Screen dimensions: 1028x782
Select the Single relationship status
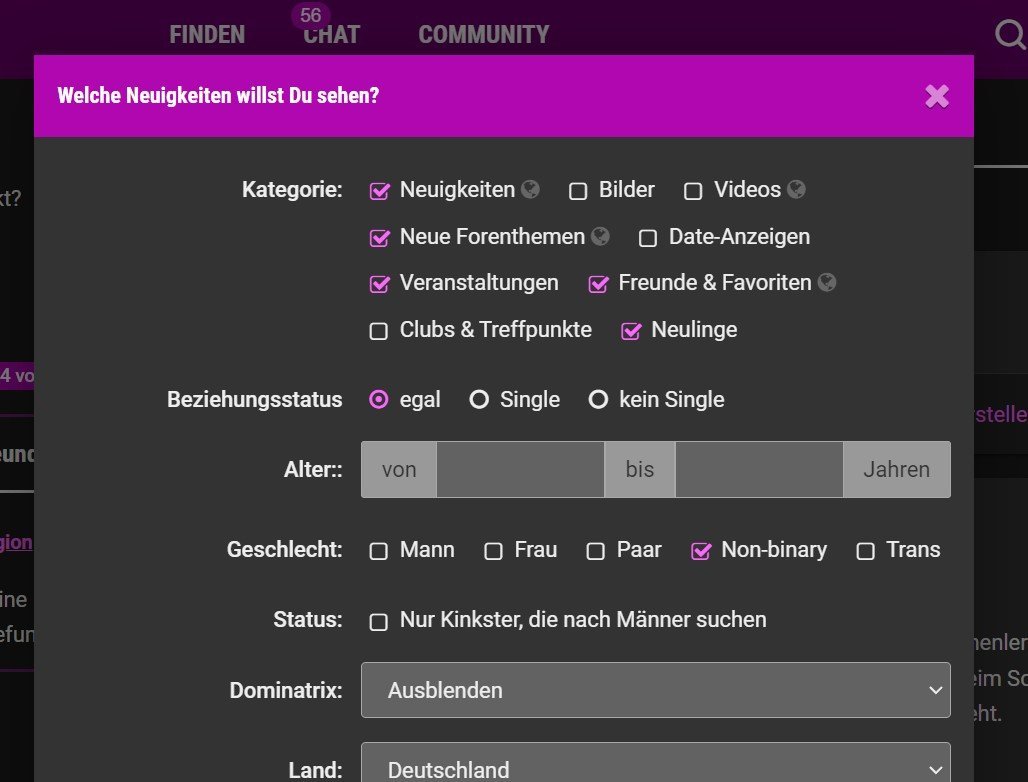(479, 400)
